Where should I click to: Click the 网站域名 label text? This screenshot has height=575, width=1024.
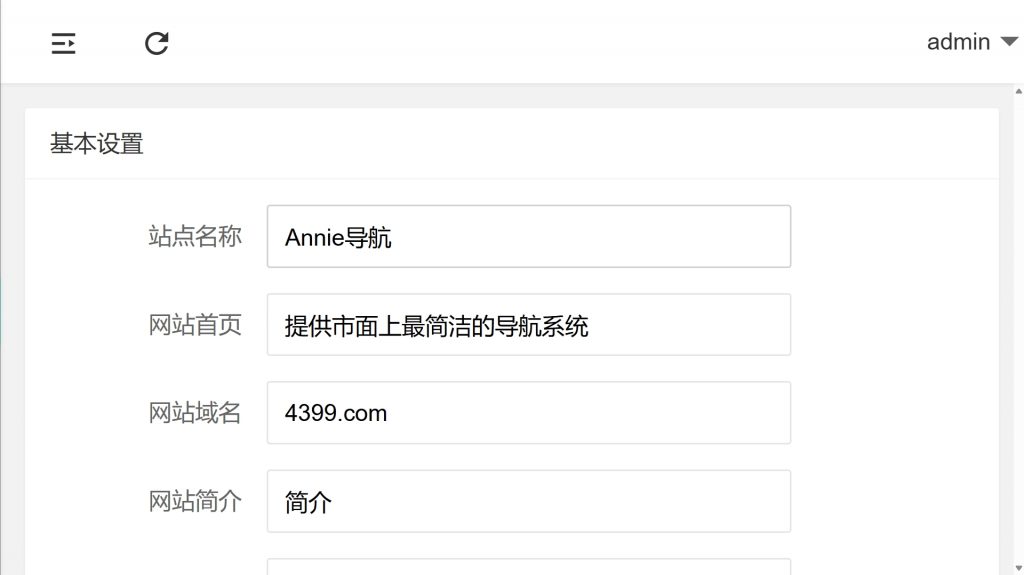[195, 413]
